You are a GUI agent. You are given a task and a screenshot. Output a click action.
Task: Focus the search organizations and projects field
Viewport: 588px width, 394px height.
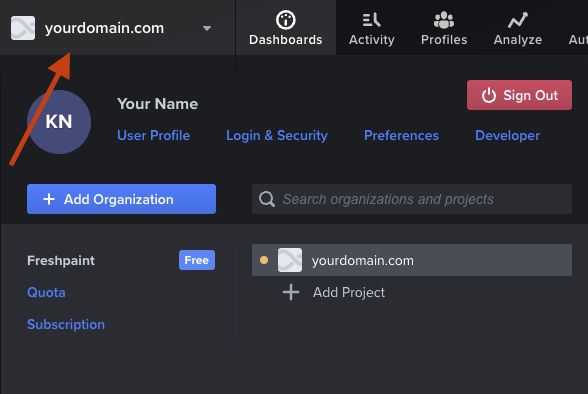pos(412,199)
